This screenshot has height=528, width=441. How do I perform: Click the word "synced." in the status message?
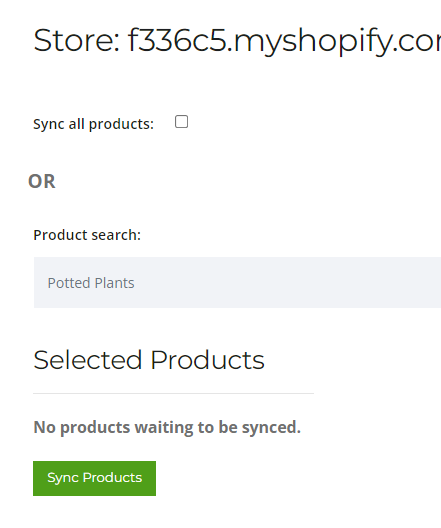click(271, 428)
